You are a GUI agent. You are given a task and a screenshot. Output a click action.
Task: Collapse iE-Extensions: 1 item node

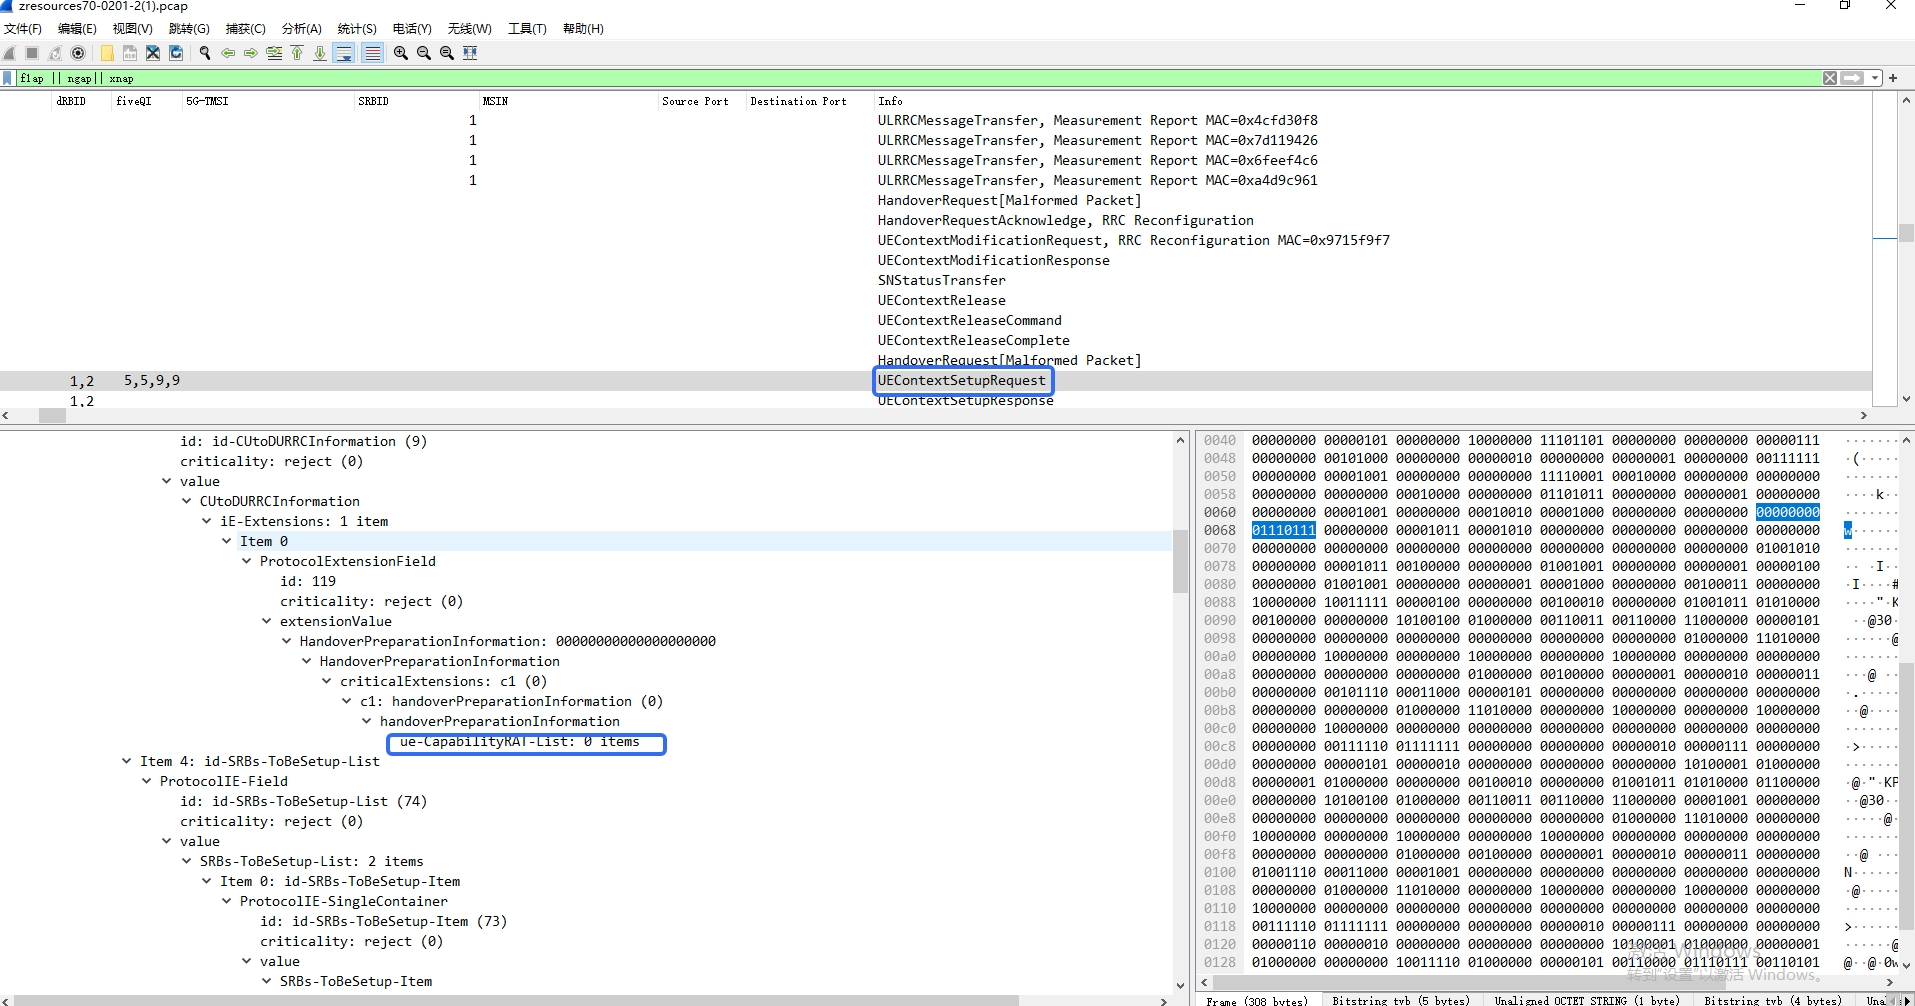point(207,521)
